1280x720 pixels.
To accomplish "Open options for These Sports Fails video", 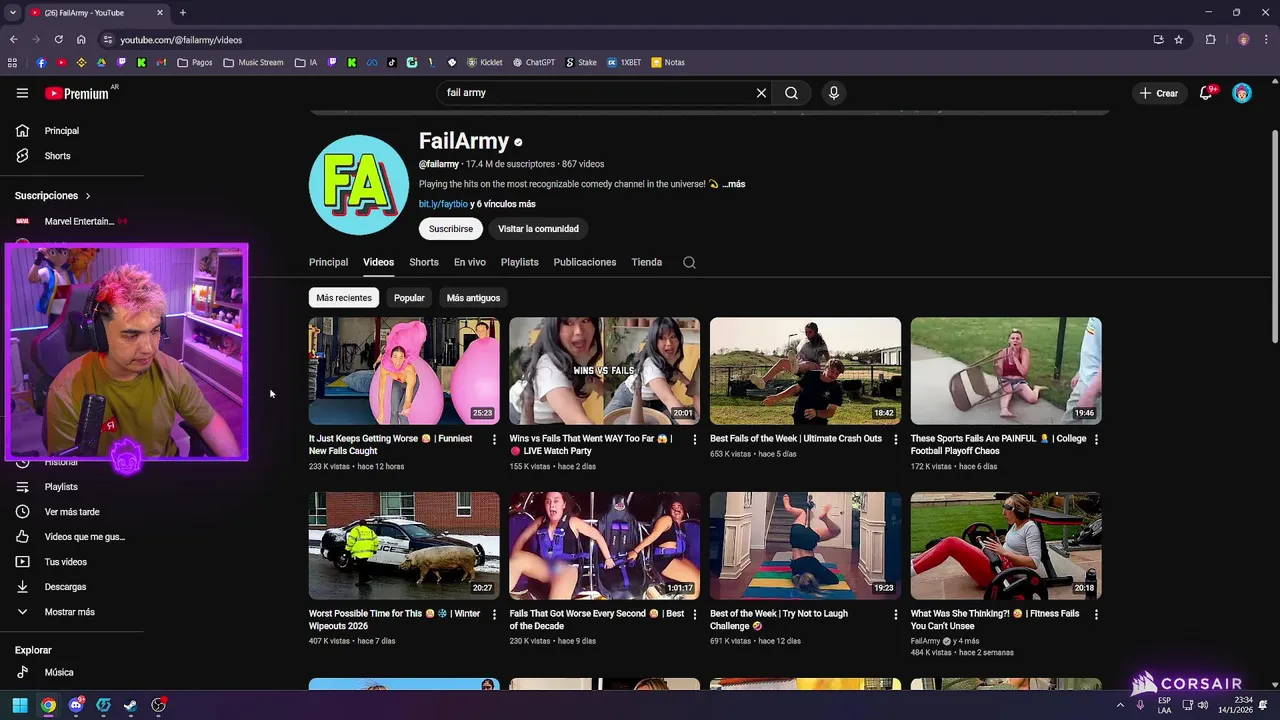I will [1096, 439].
